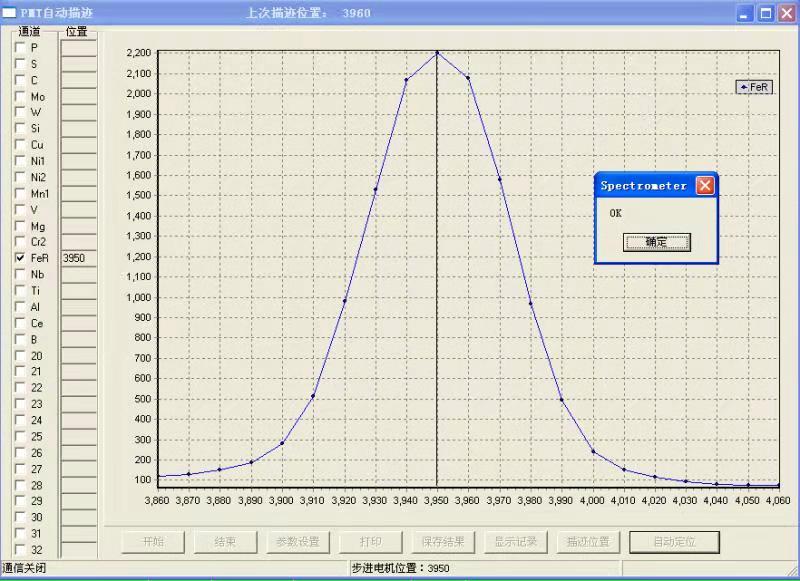Click the 保存结果 save results button
The height and width of the screenshot is (581, 800).
tap(443, 542)
